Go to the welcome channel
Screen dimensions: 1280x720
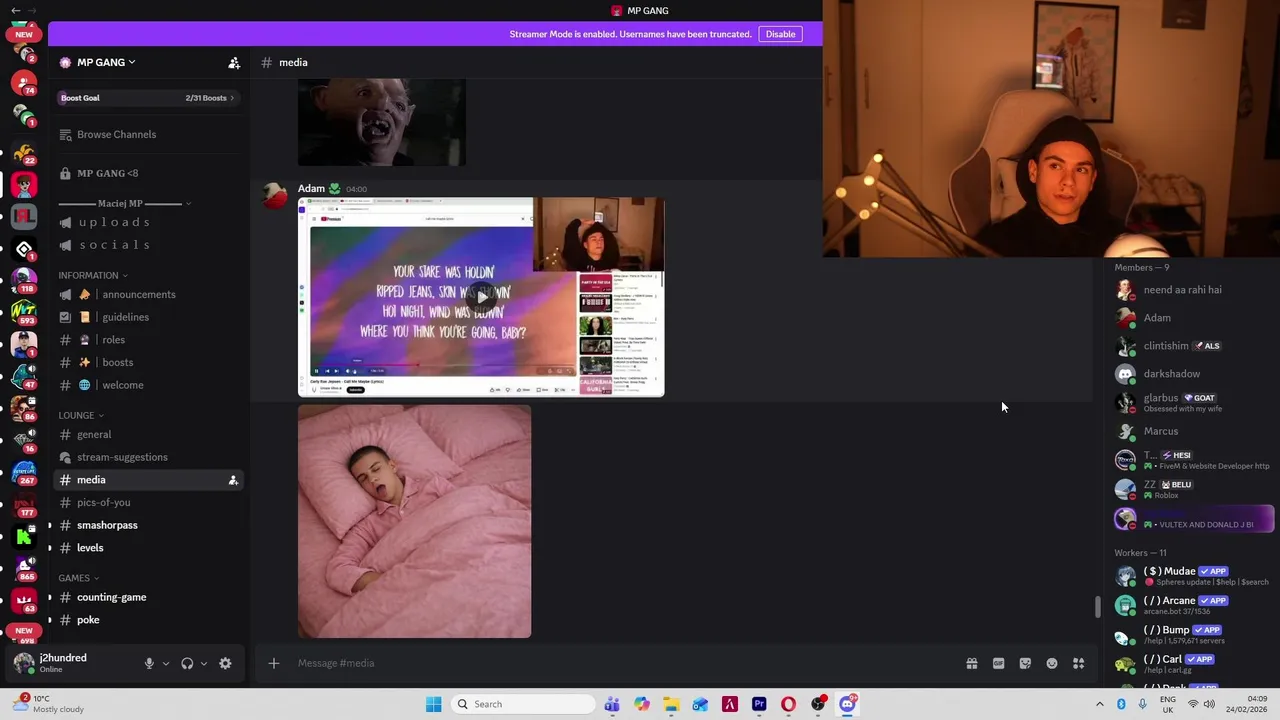pyautogui.click(x=147, y=385)
